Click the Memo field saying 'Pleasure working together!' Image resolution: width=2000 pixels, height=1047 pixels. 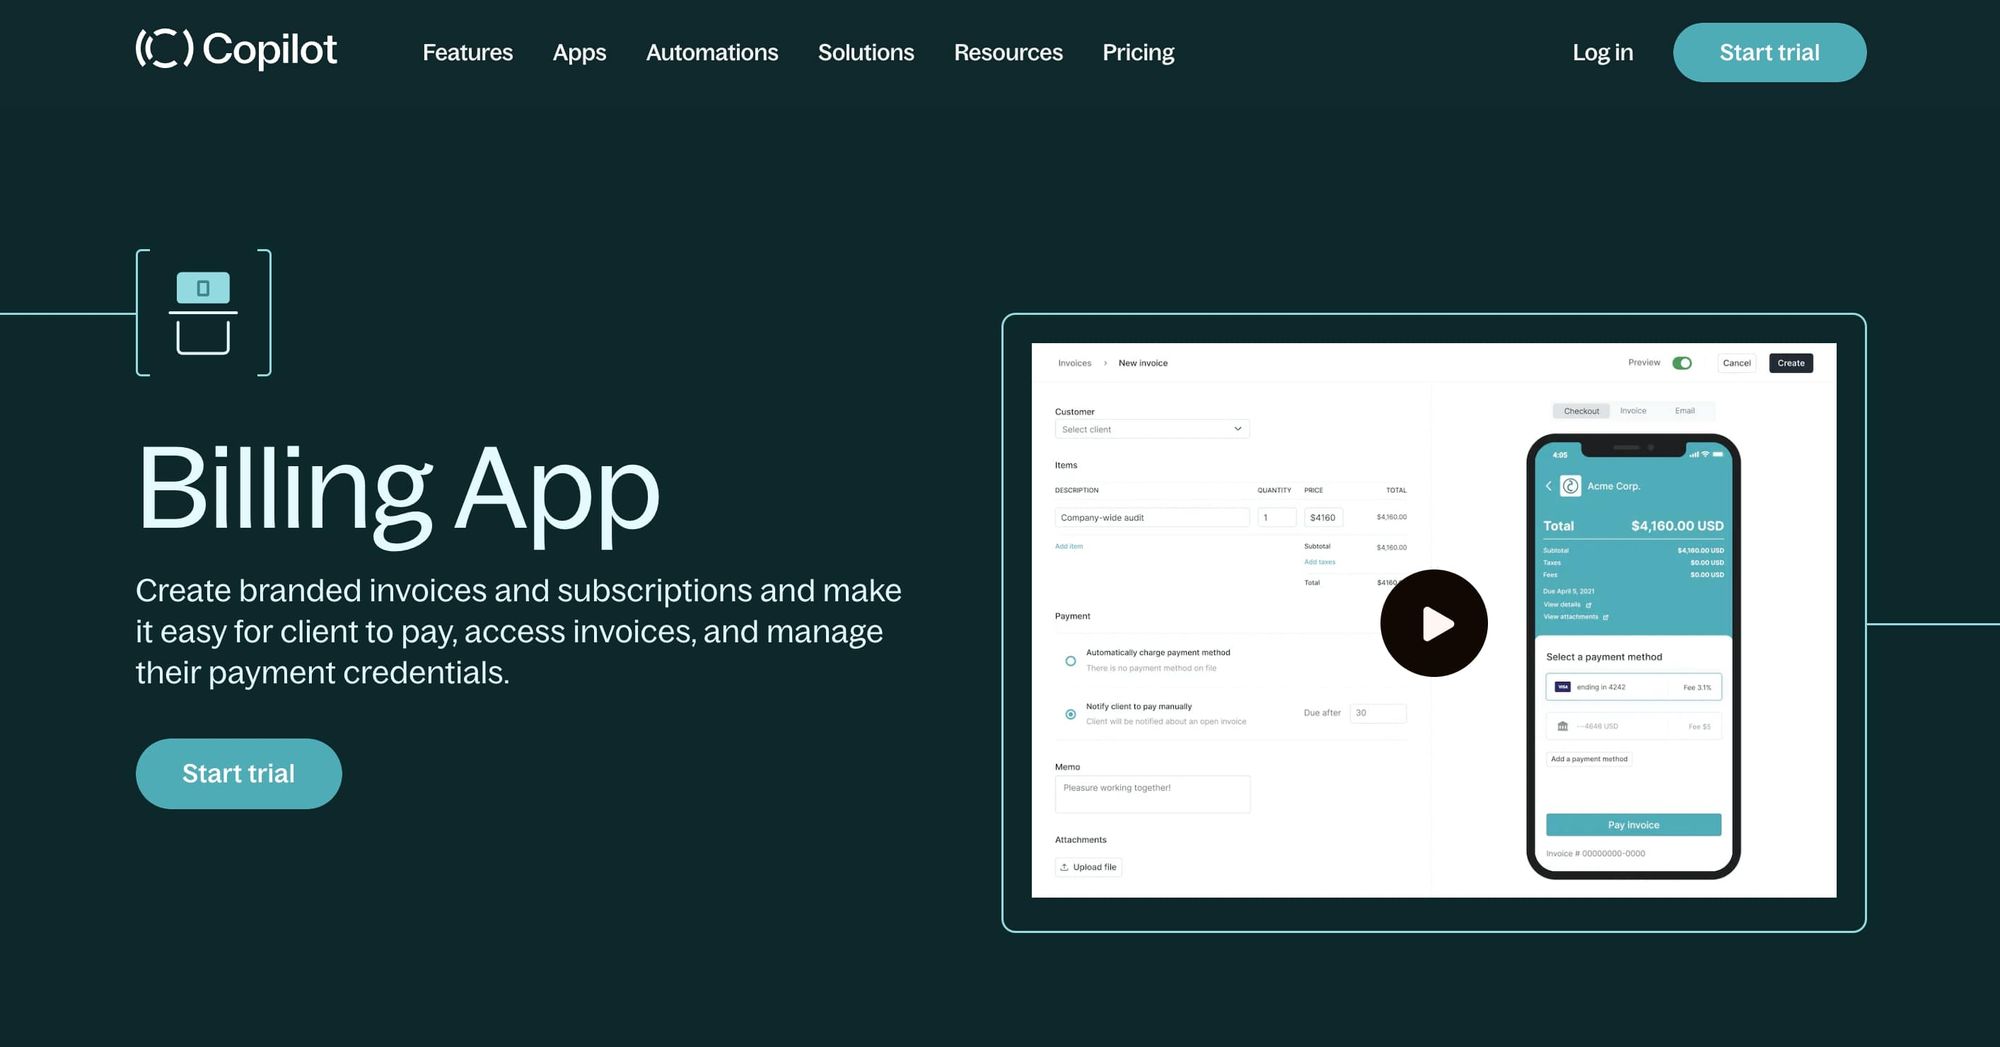(x=1152, y=793)
